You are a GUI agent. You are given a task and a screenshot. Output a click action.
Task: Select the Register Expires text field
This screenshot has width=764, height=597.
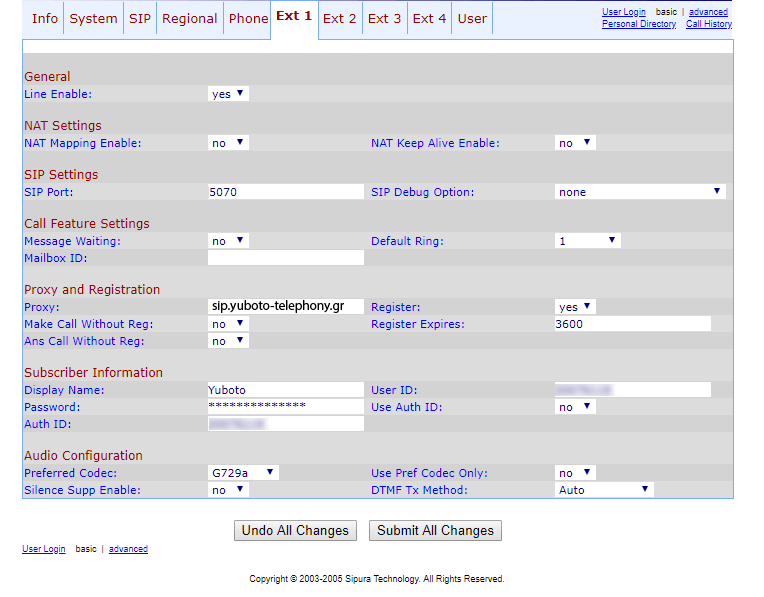point(632,324)
